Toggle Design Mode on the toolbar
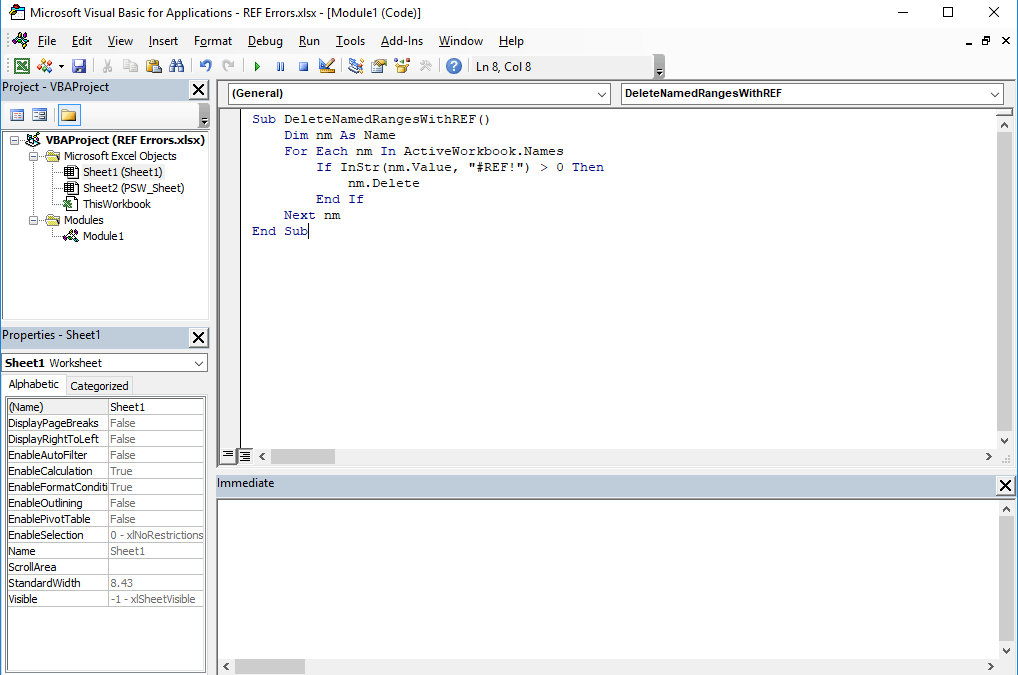1018x675 pixels. coord(326,66)
